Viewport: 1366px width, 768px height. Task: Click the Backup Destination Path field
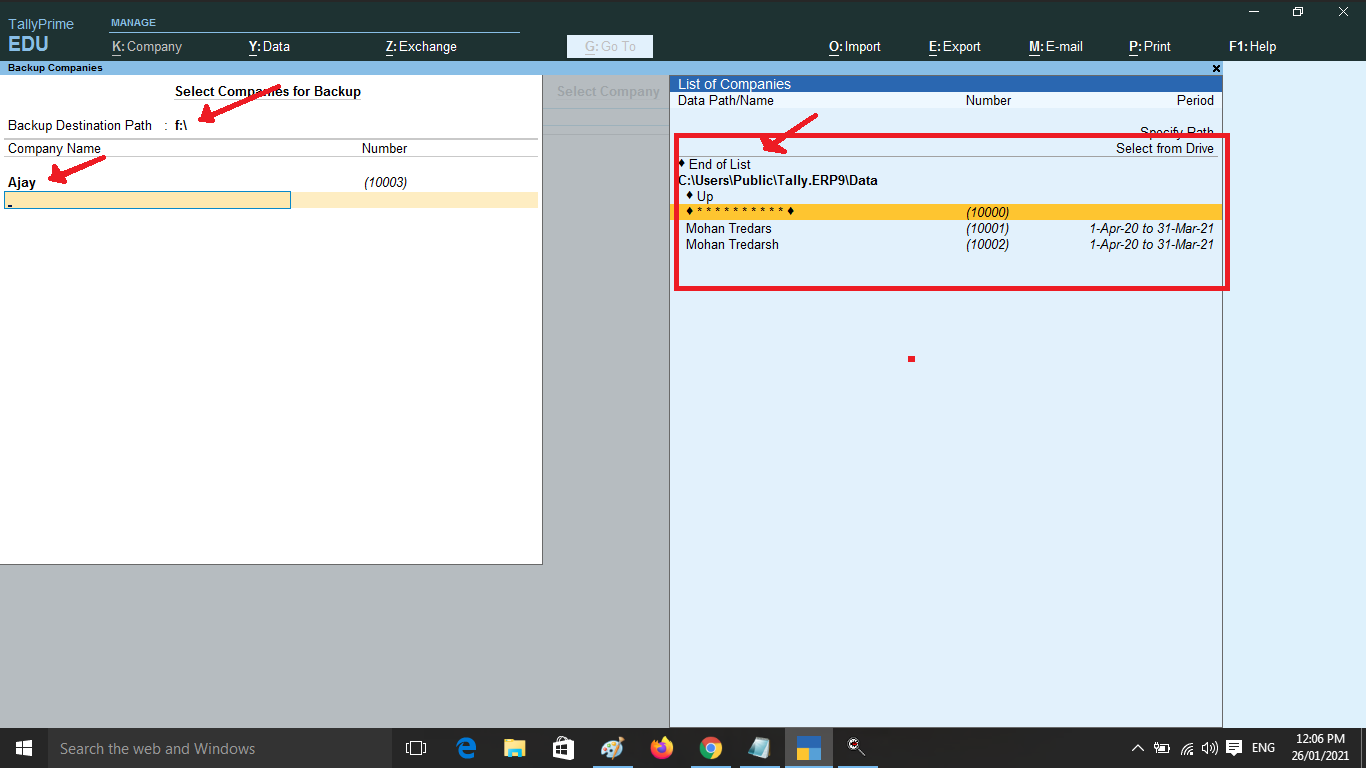click(182, 125)
